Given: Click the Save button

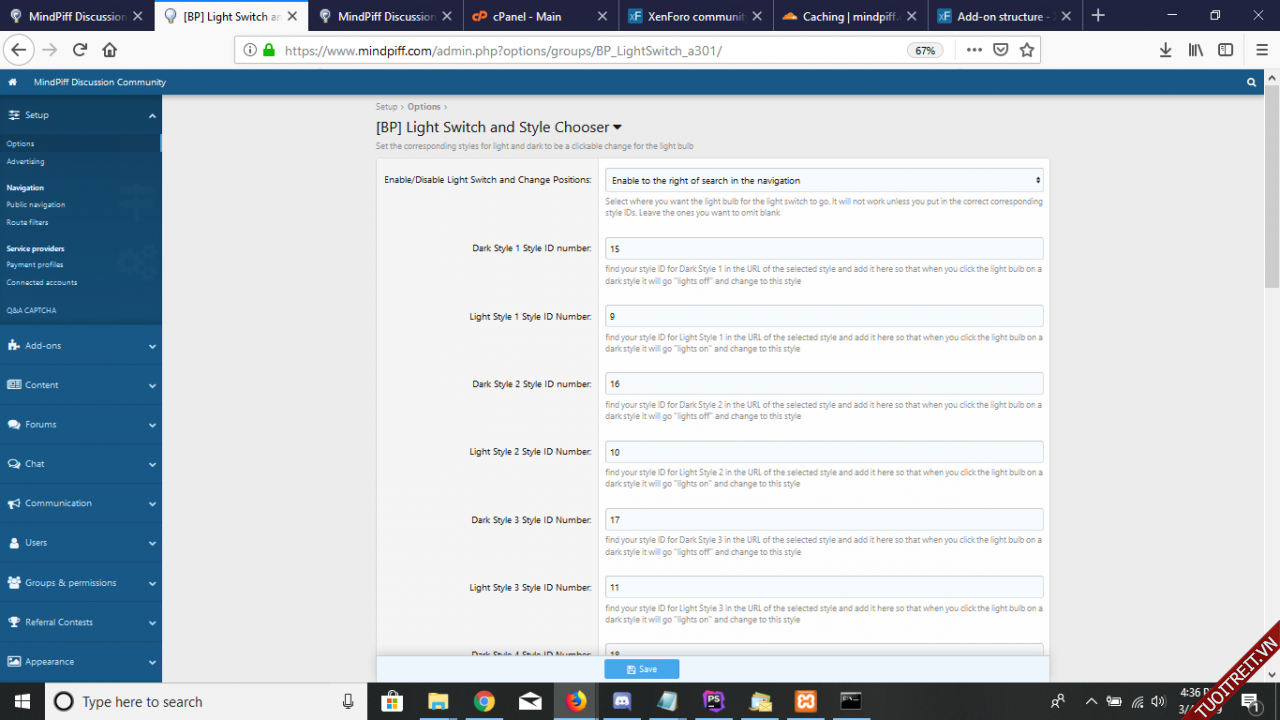Looking at the screenshot, I should pyautogui.click(x=641, y=669).
